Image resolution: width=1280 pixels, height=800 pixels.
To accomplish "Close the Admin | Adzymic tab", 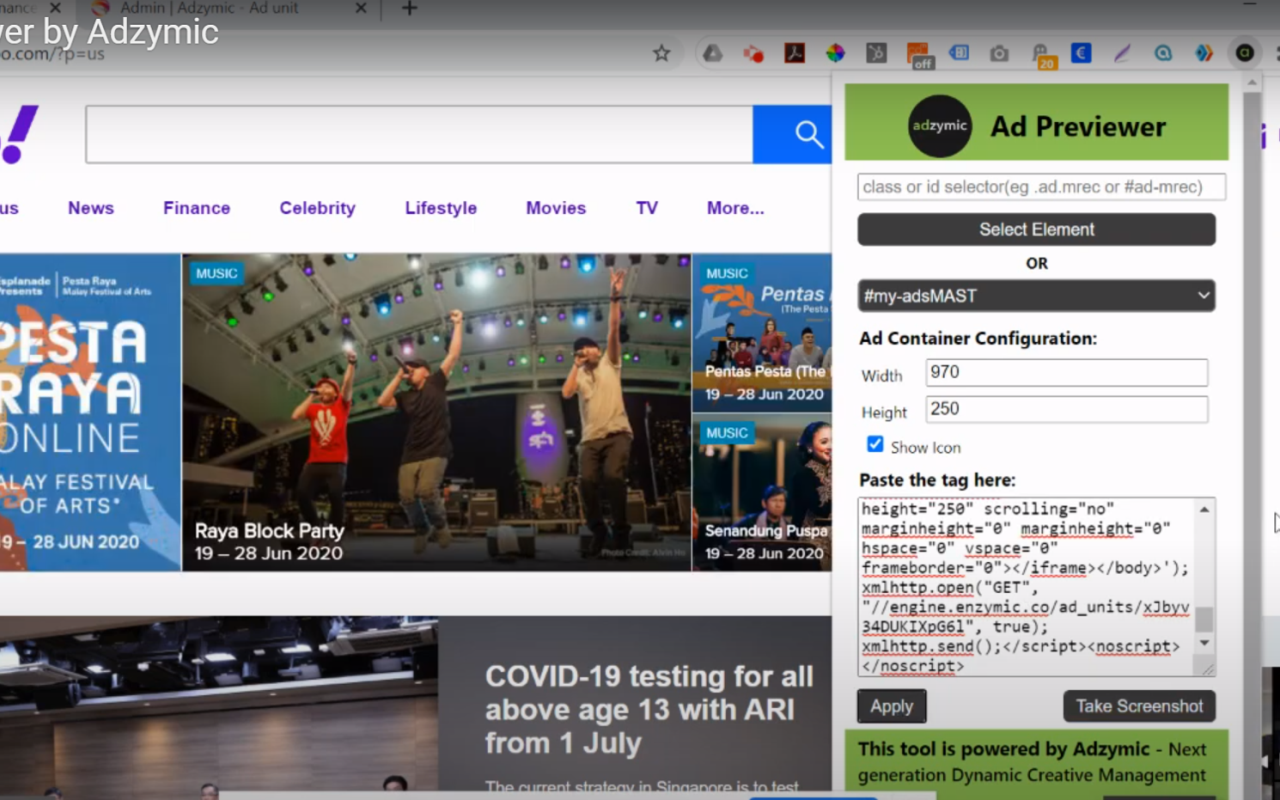I will [x=359, y=9].
